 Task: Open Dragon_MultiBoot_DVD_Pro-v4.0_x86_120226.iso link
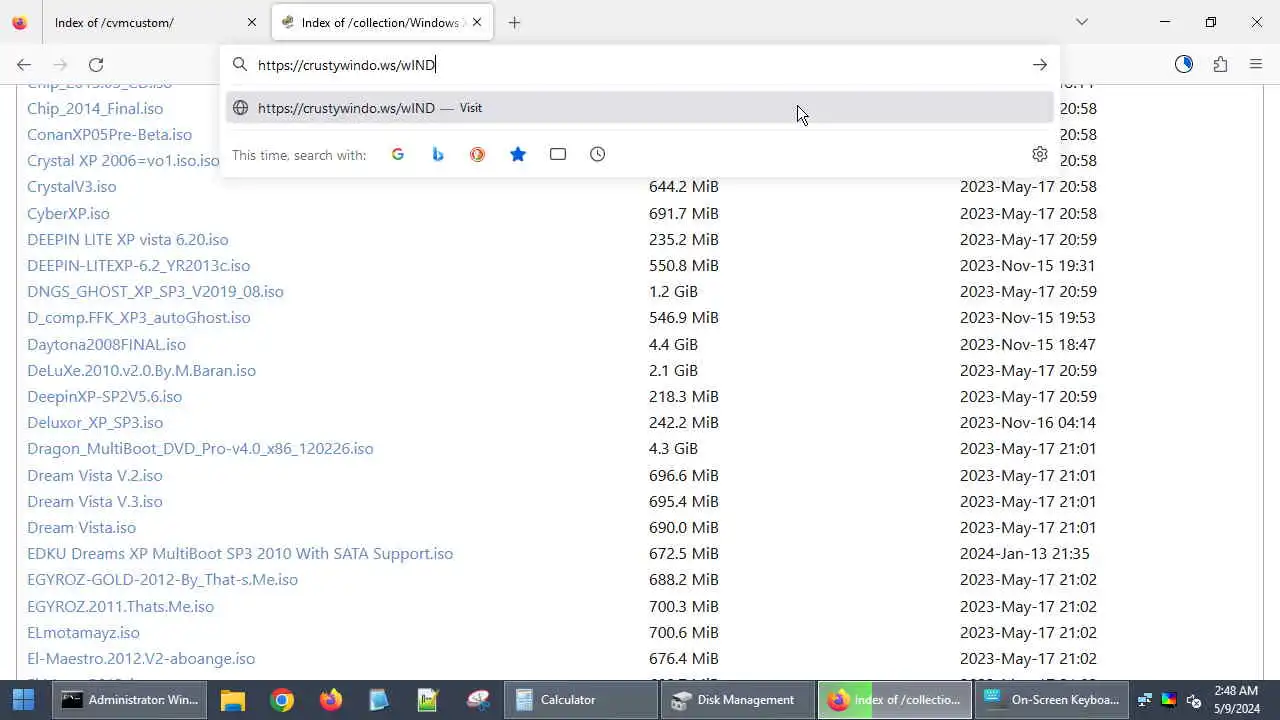(x=200, y=448)
